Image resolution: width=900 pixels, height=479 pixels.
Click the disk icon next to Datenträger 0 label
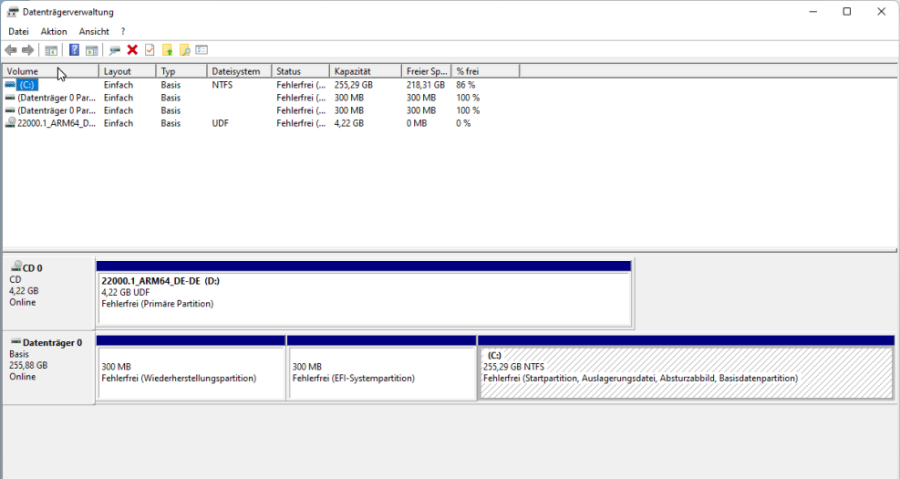pyautogui.click(x=15, y=342)
